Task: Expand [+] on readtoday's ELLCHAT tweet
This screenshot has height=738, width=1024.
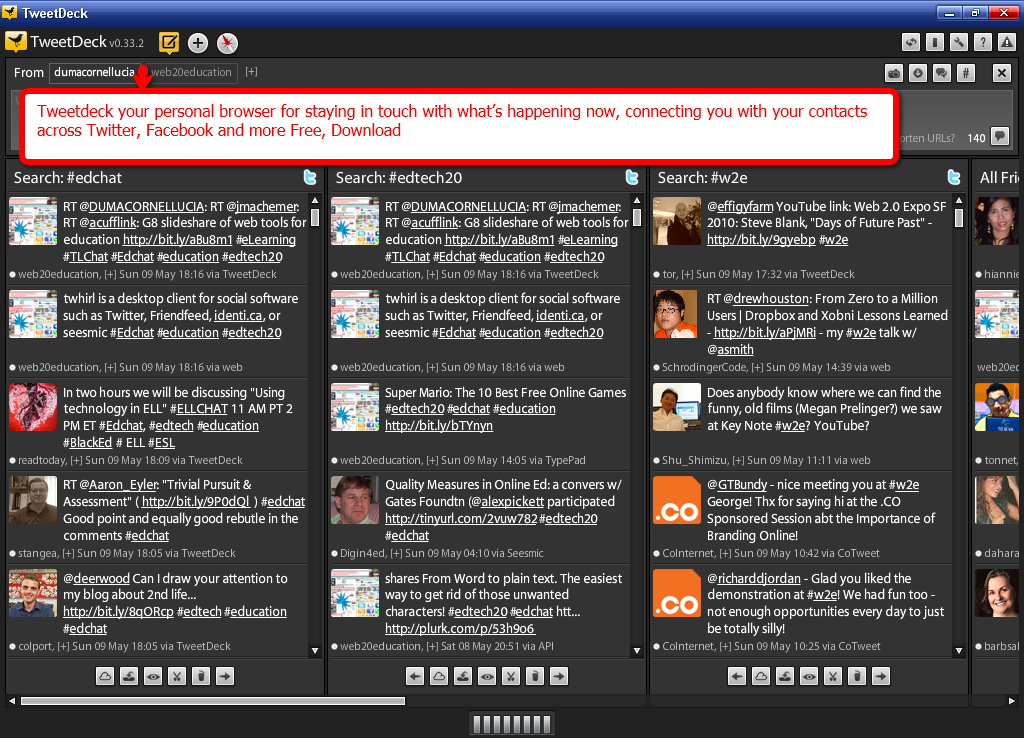Action: pos(76,460)
